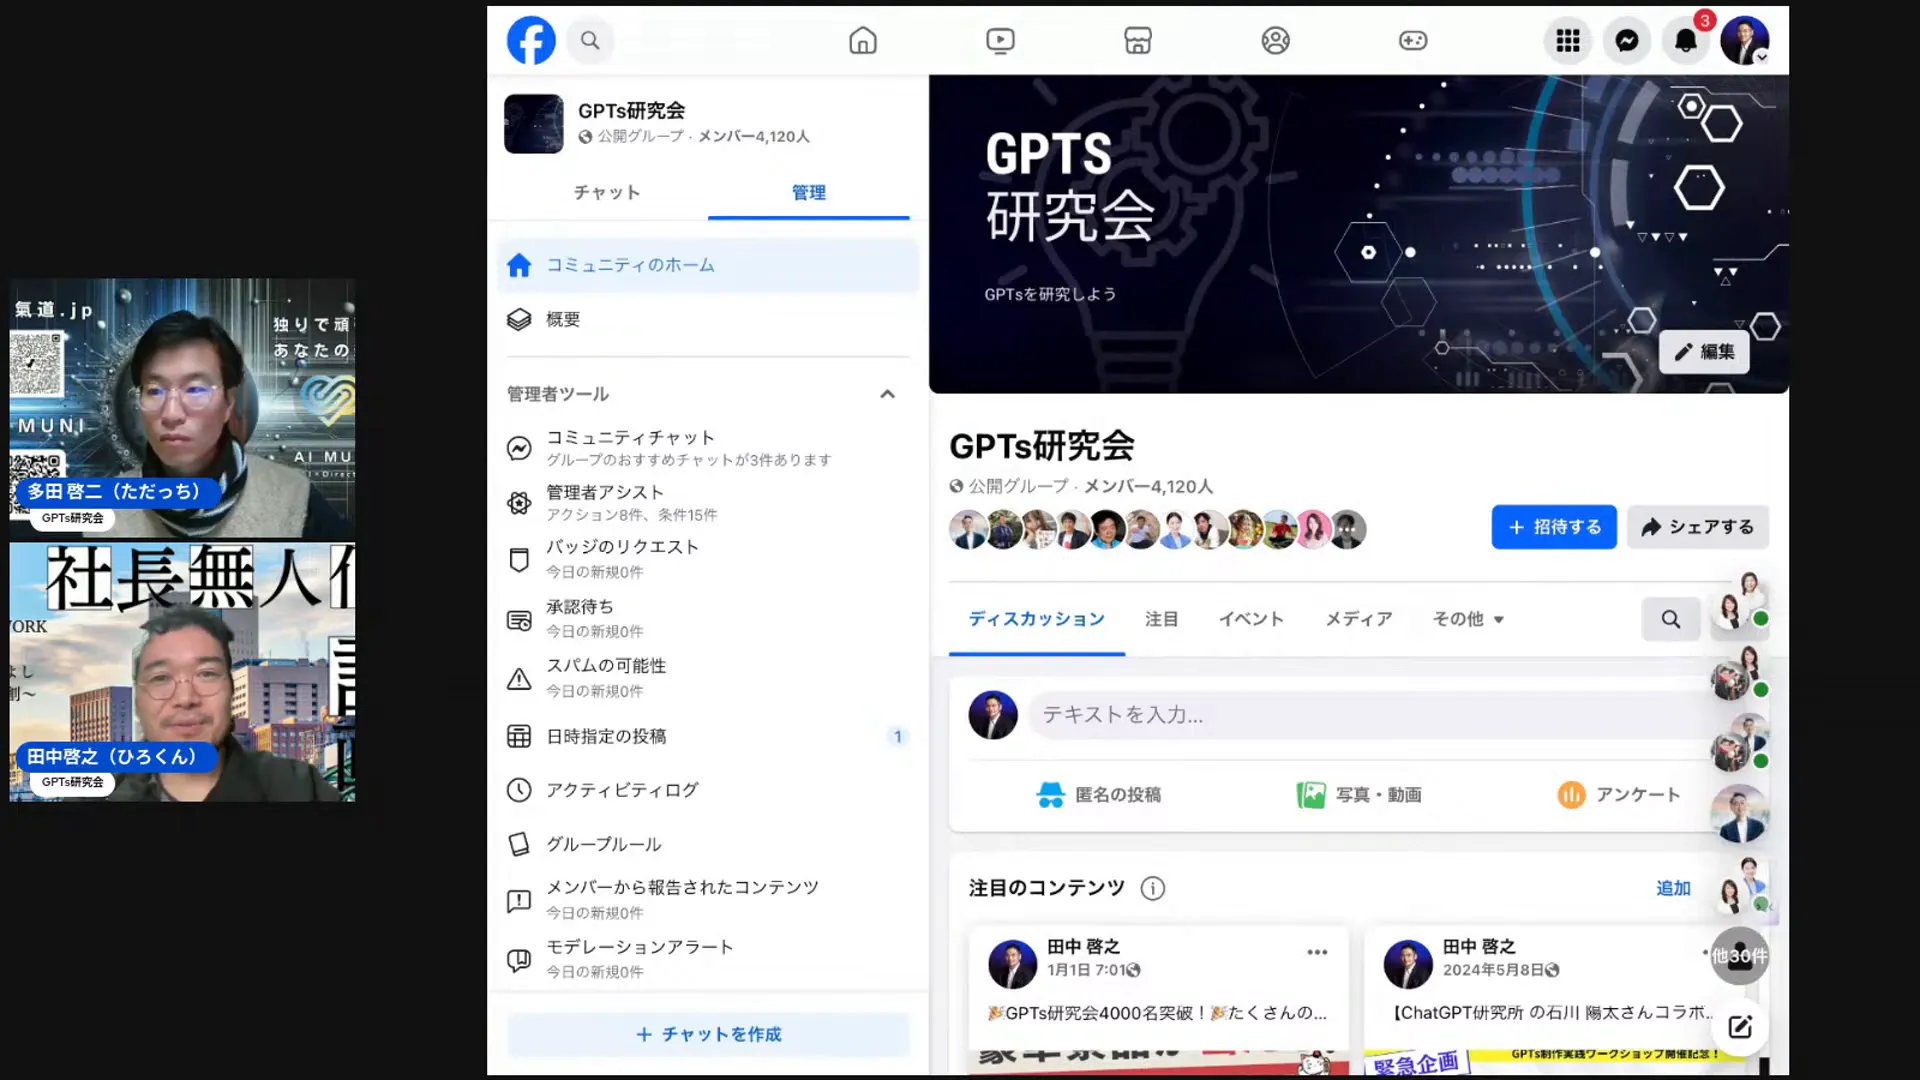
Task: Select the メディア tab
Action: point(1359,619)
